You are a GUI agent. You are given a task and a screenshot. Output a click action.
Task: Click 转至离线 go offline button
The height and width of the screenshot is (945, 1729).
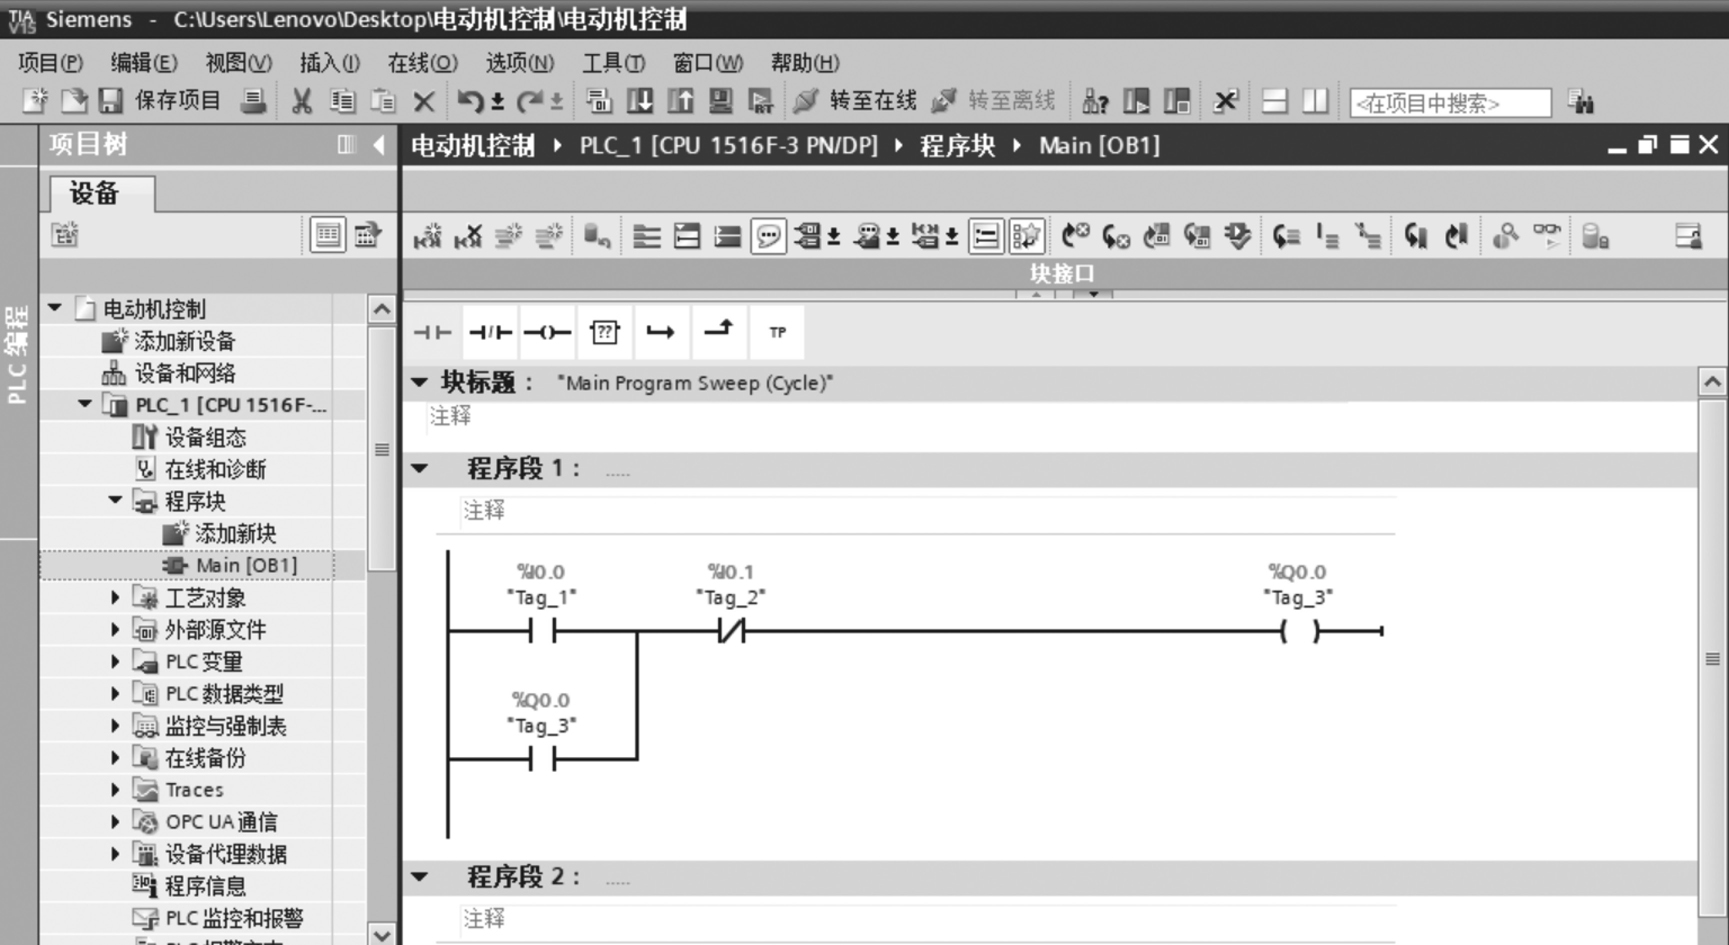pos(993,101)
